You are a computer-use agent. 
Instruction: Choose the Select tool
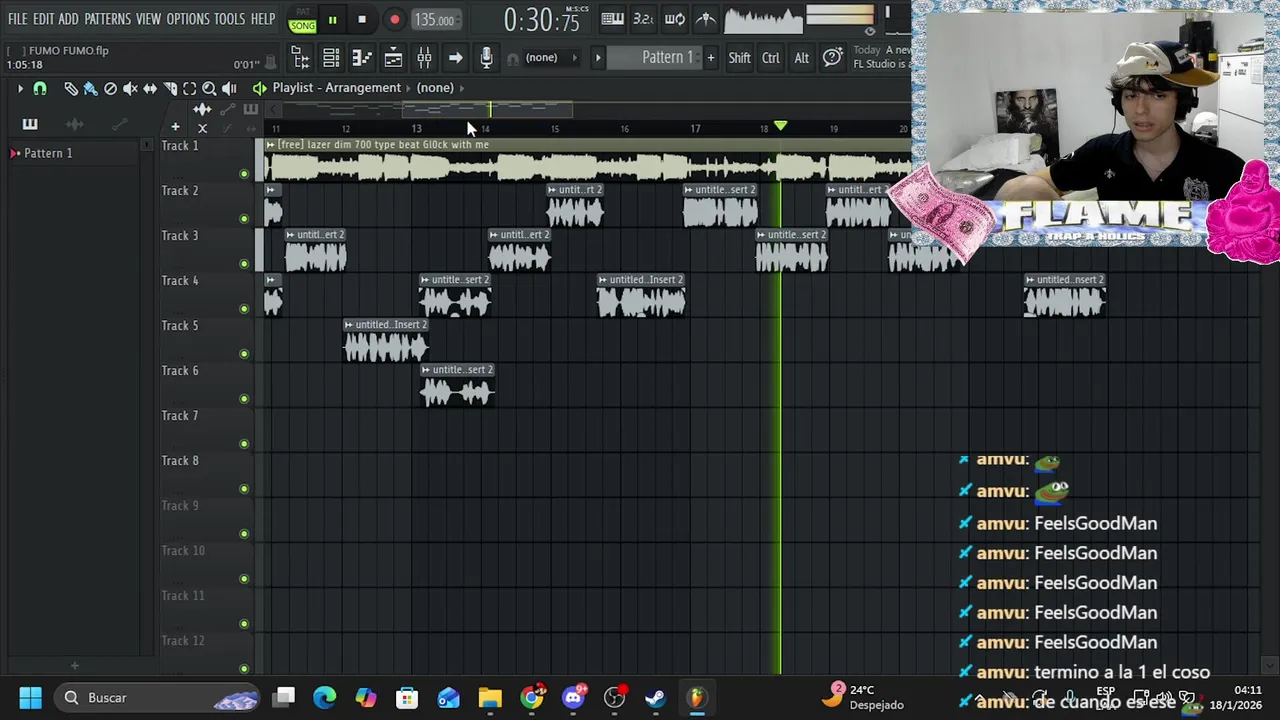(x=190, y=88)
